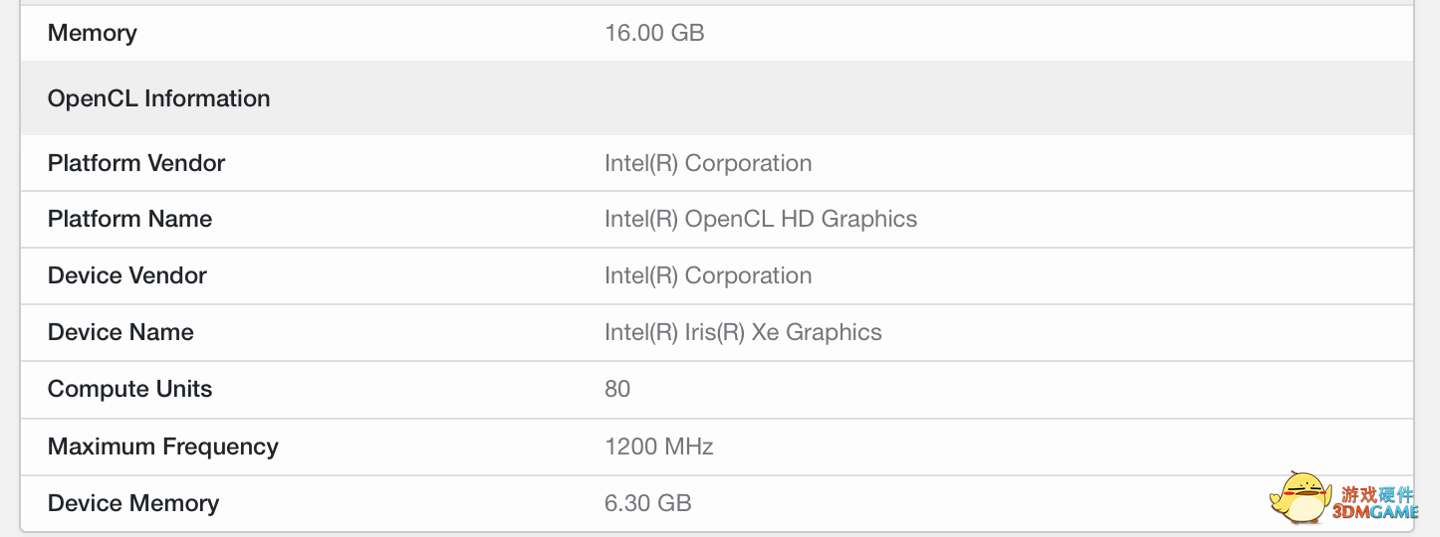The width and height of the screenshot is (1440, 537).
Task: Click the Platform Name label
Action: (x=129, y=219)
